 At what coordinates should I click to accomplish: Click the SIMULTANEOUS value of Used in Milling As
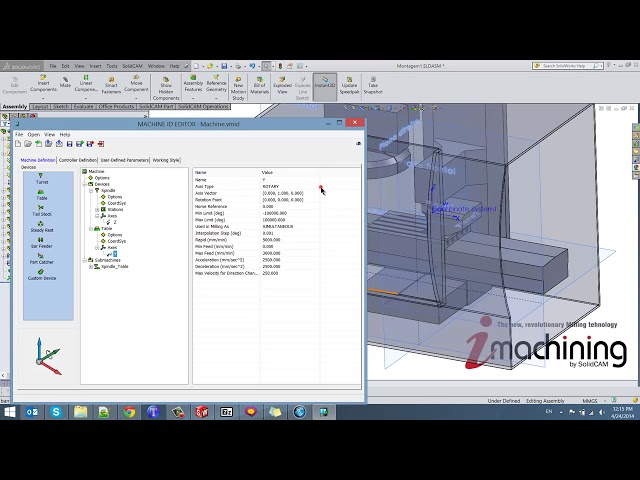pos(278,226)
